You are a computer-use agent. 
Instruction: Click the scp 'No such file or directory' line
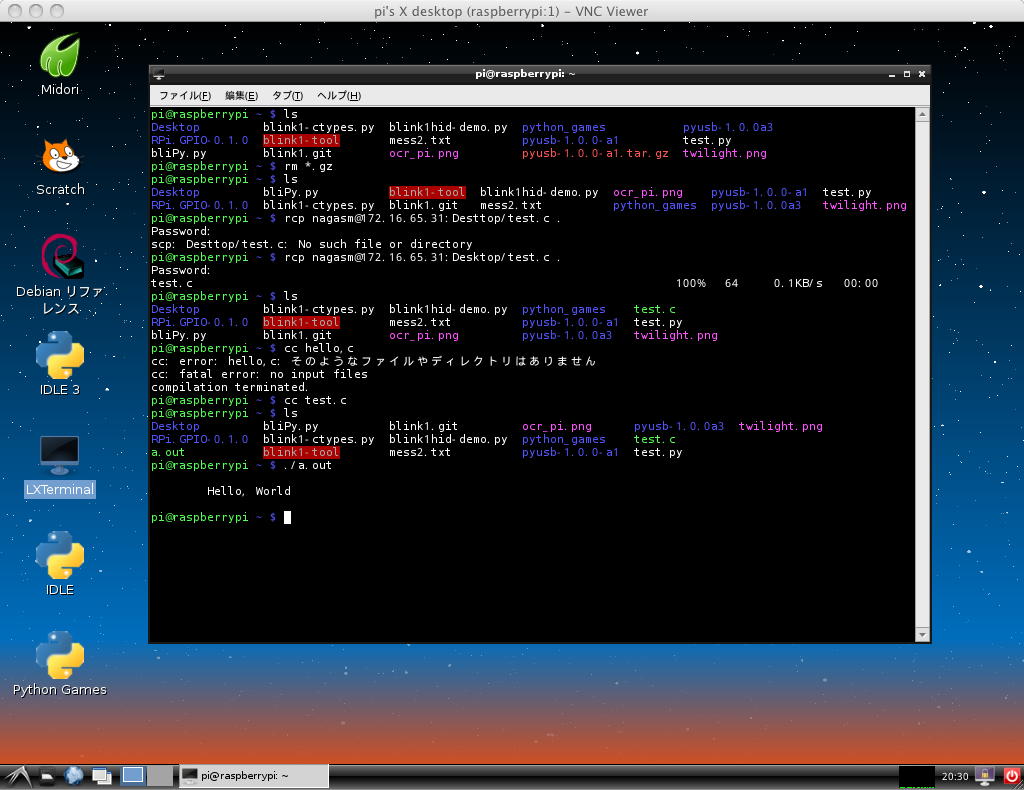tap(312, 244)
